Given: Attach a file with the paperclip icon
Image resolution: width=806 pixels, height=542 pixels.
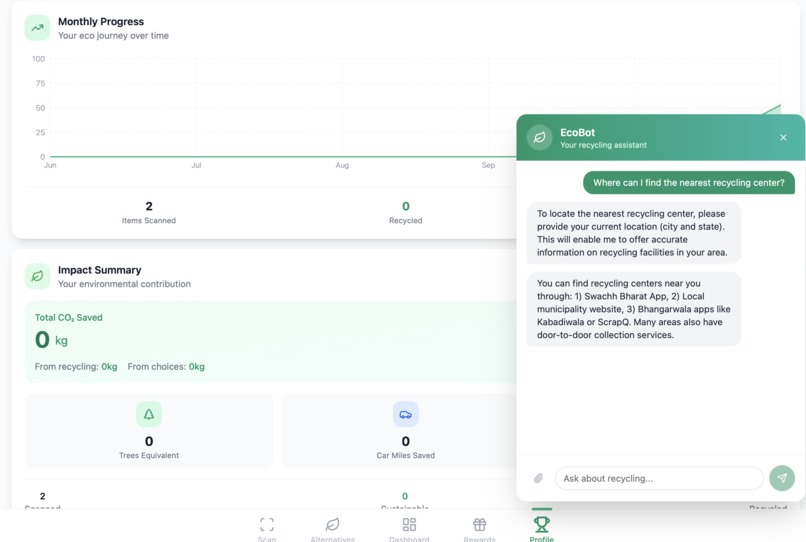Looking at the screenshot, I should tap(538, 478).
